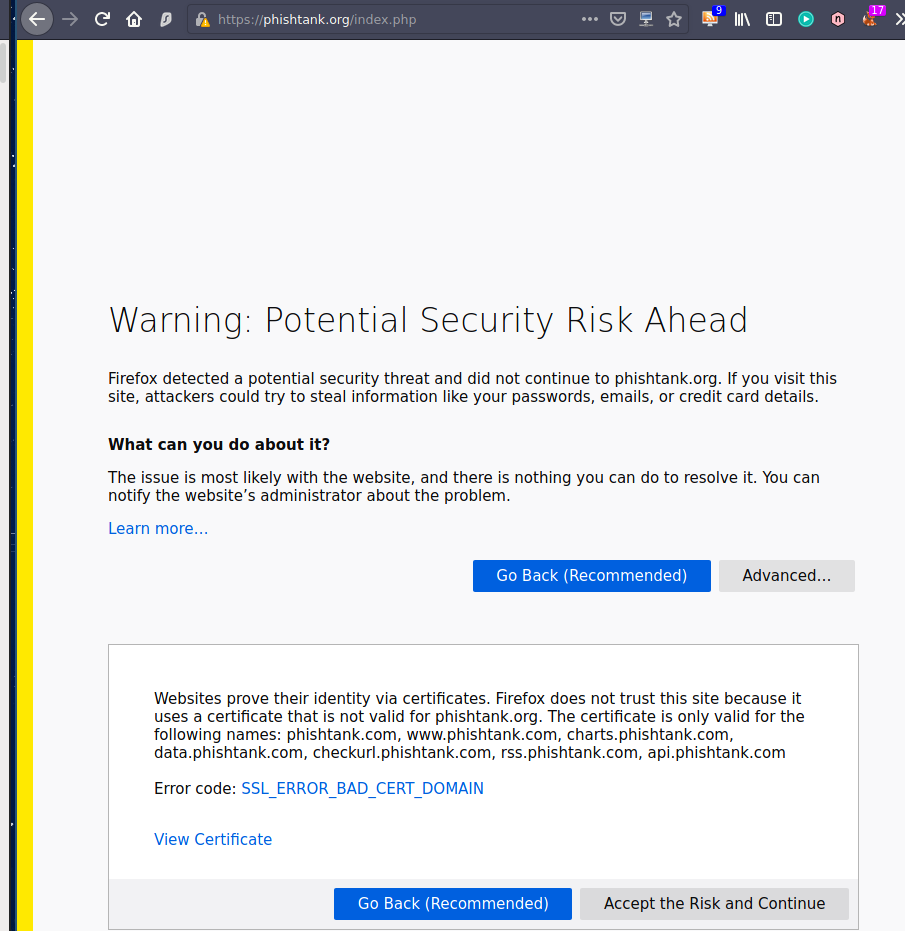Reload the current page
The image size is (905, 931).
102,20
